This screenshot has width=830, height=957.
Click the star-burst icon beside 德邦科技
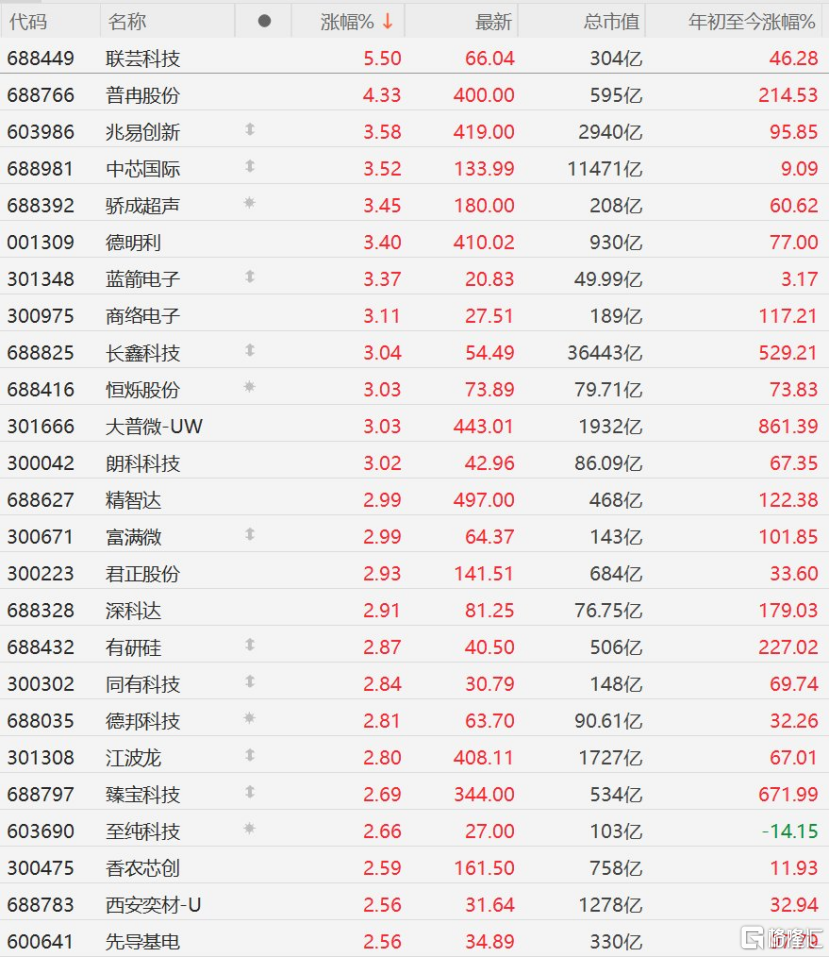249,718
